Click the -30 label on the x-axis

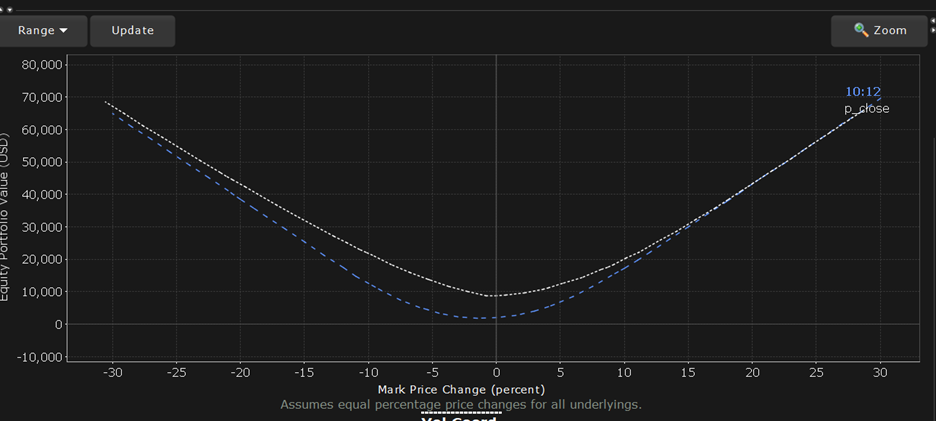111,372
